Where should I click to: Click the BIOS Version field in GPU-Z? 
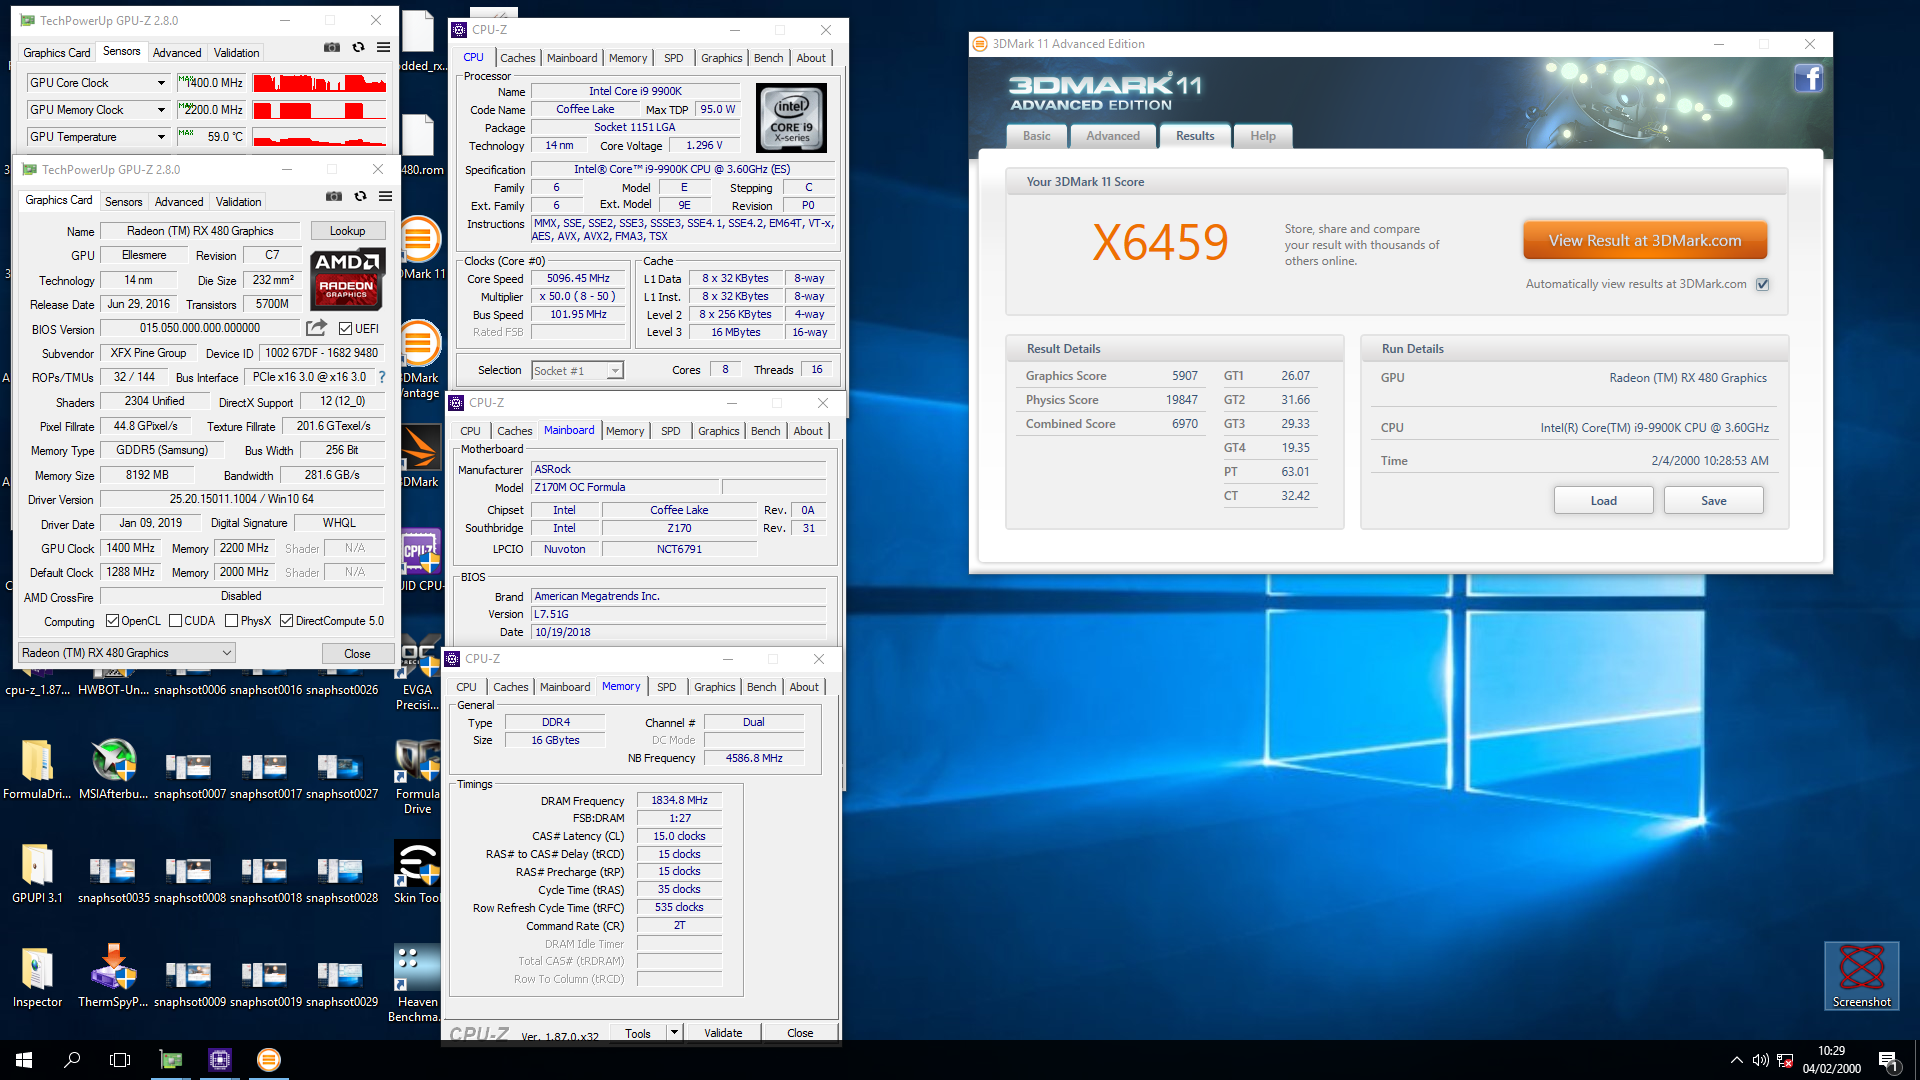coord(200,328)
